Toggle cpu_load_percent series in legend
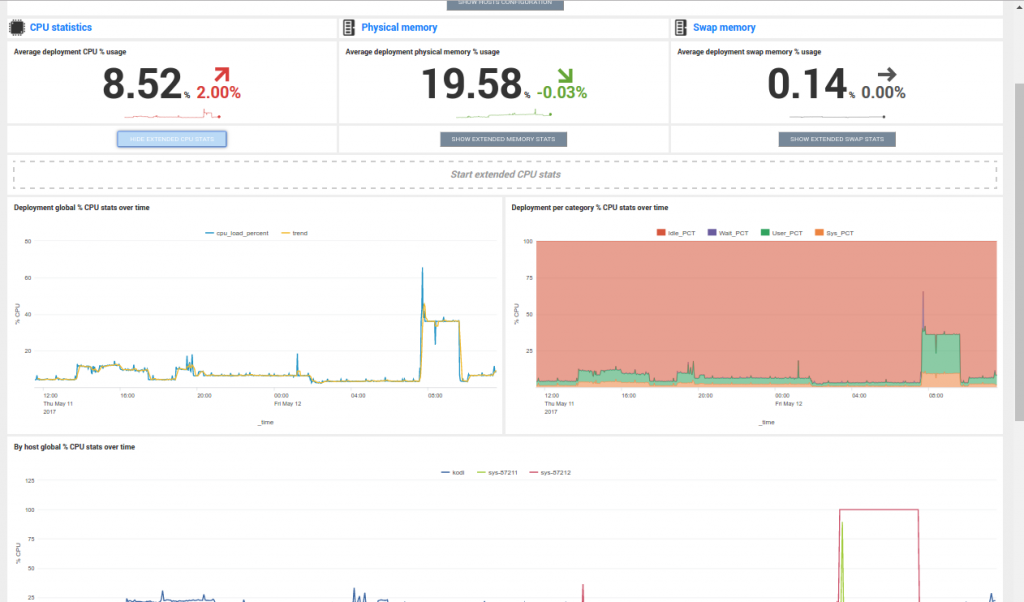The width and height of the screenshot is (1024, 602). tap(236, 232)
